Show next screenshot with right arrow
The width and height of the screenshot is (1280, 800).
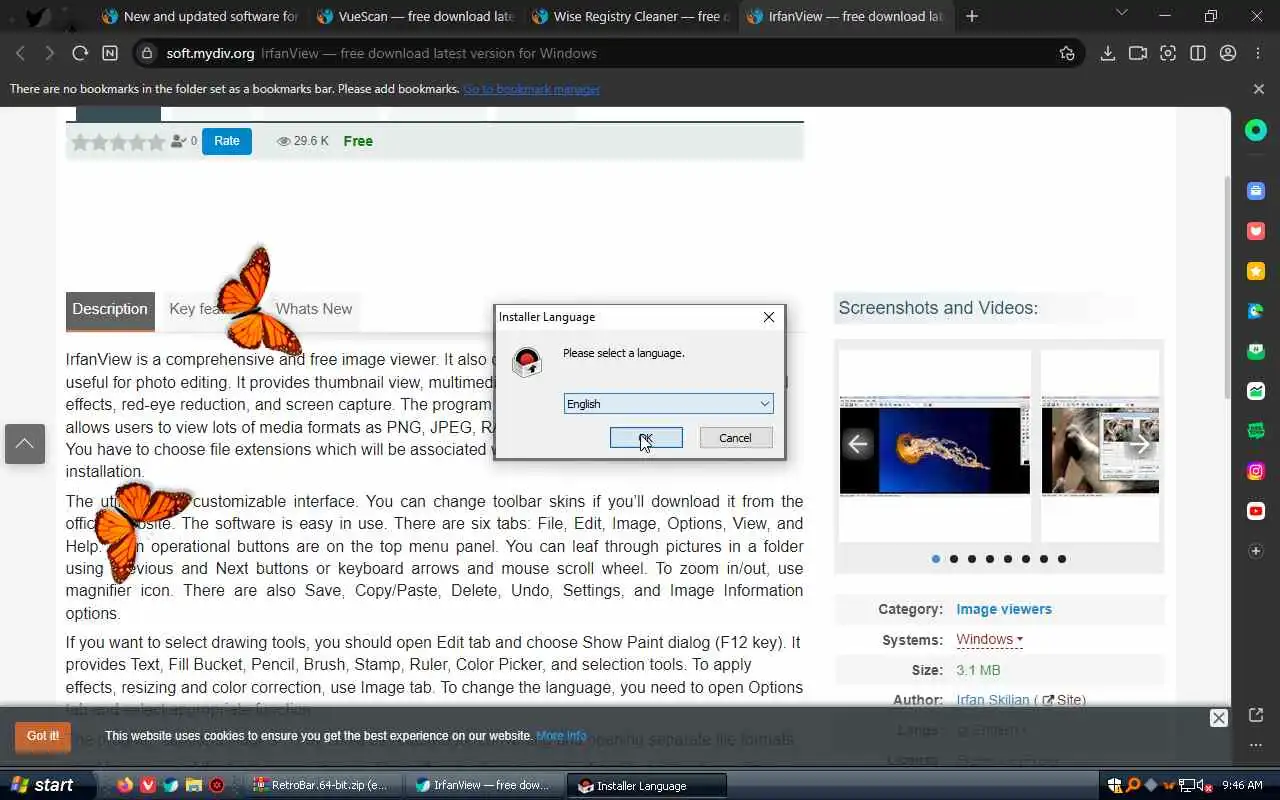pos(1141,445)
